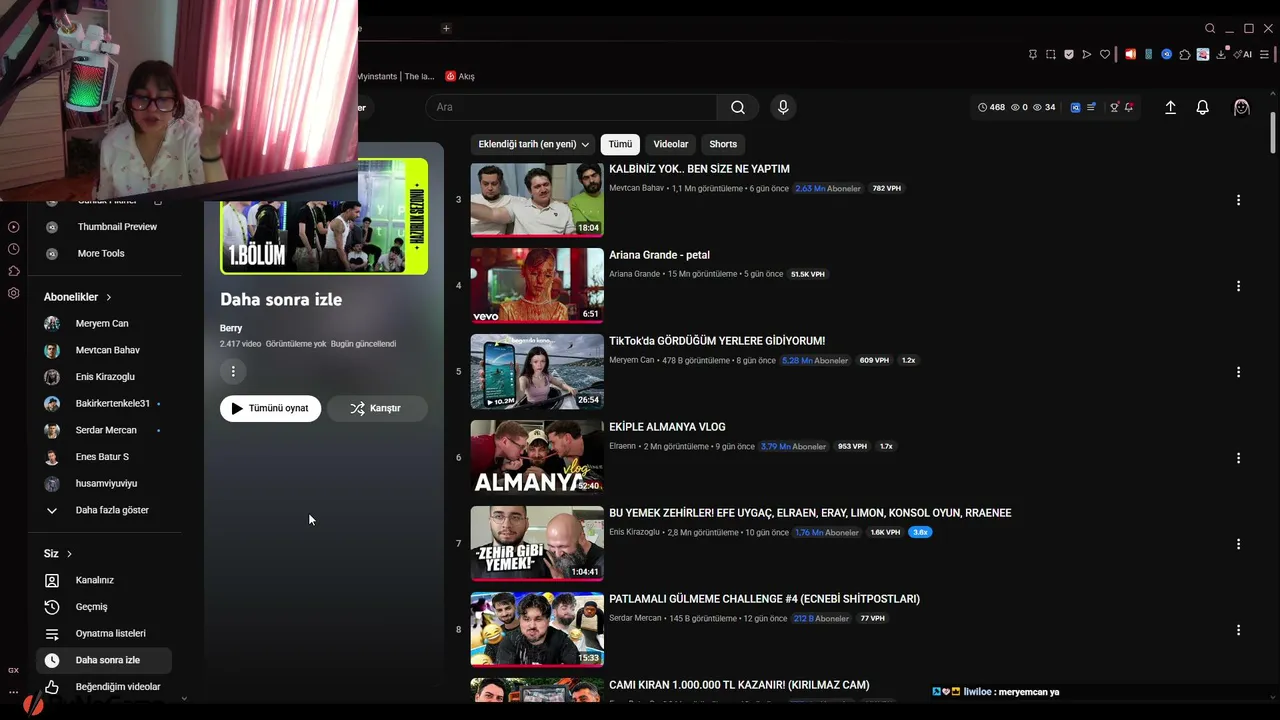The width and height of the screenshot is (1280, 720).
Task: Click the 'Tümünü oynat' play all button
Action: (270, 408)
